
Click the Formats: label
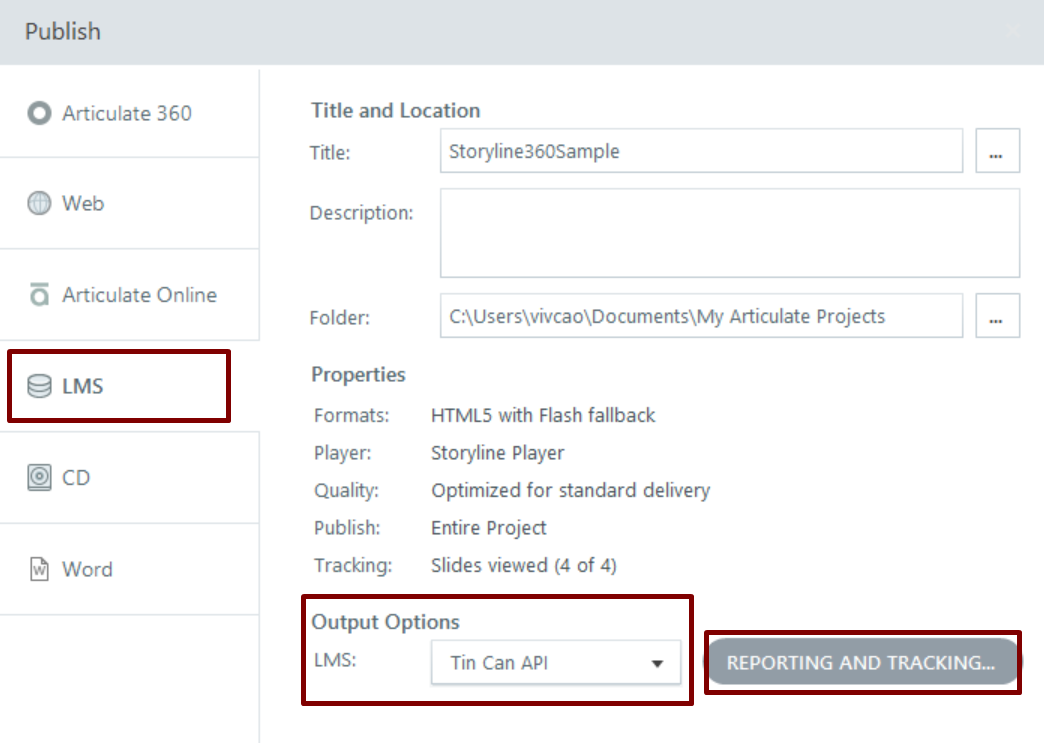click(352, 415)
